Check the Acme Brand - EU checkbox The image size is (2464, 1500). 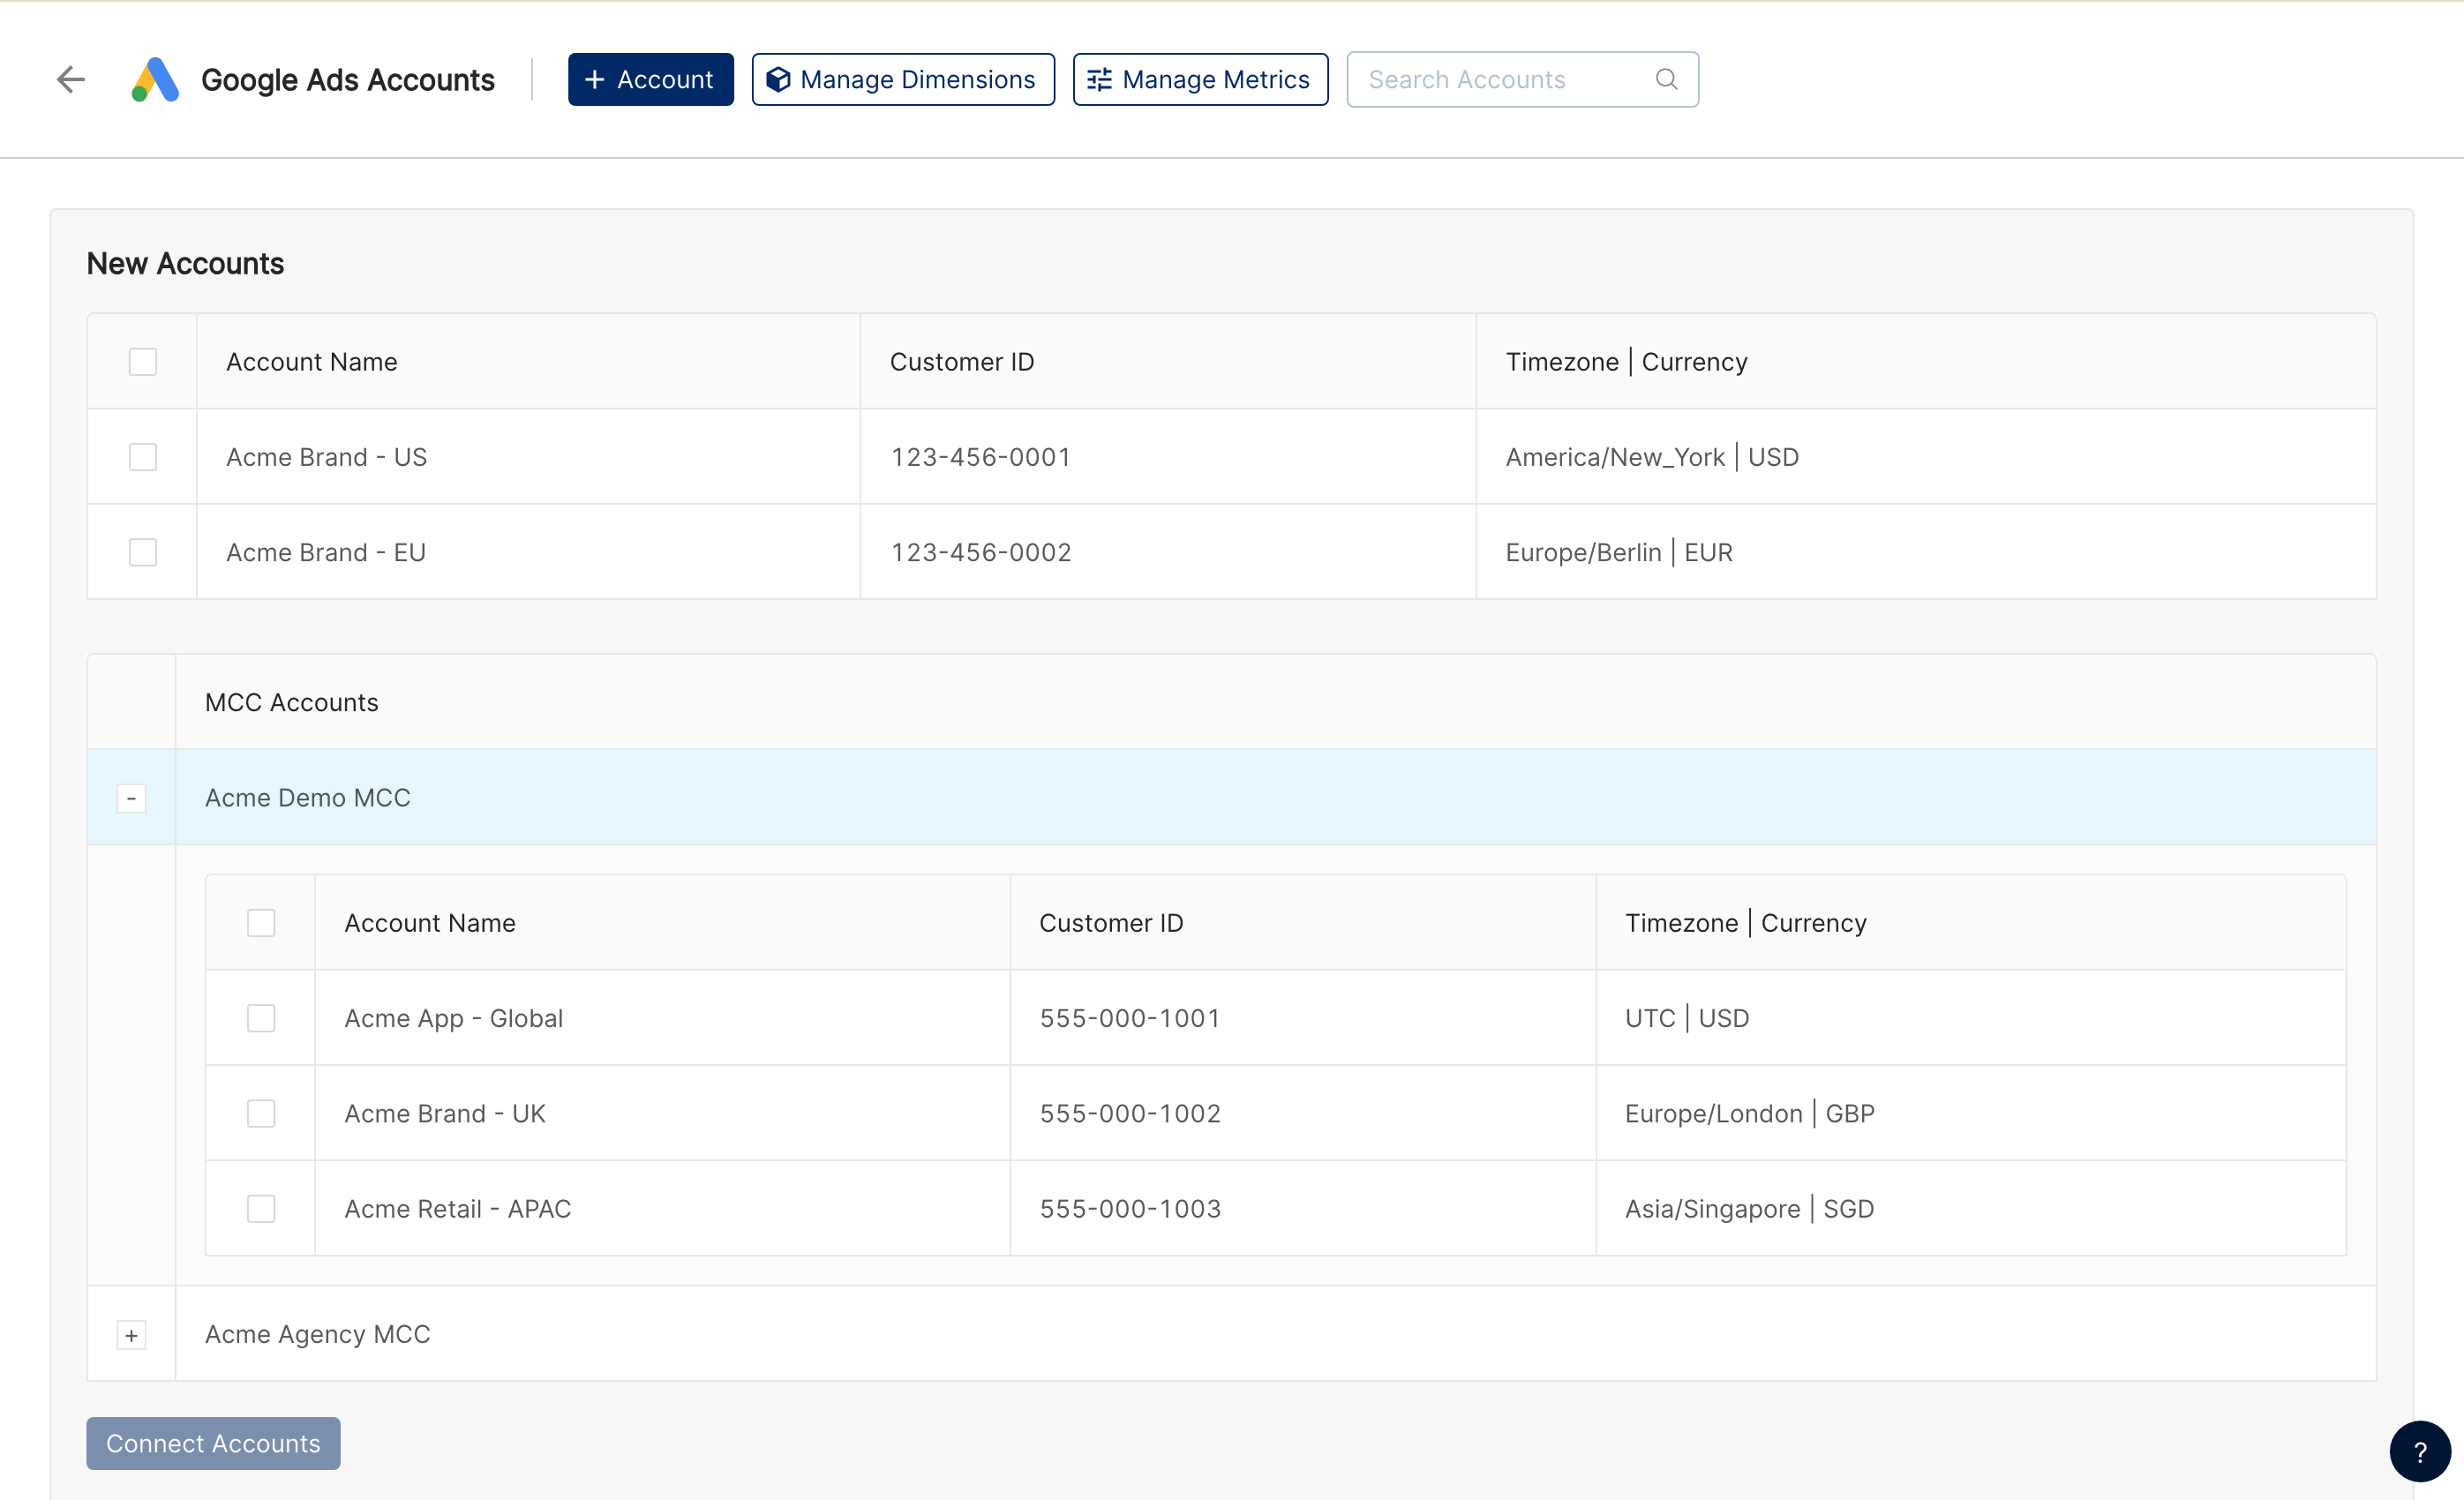point(143,552)
